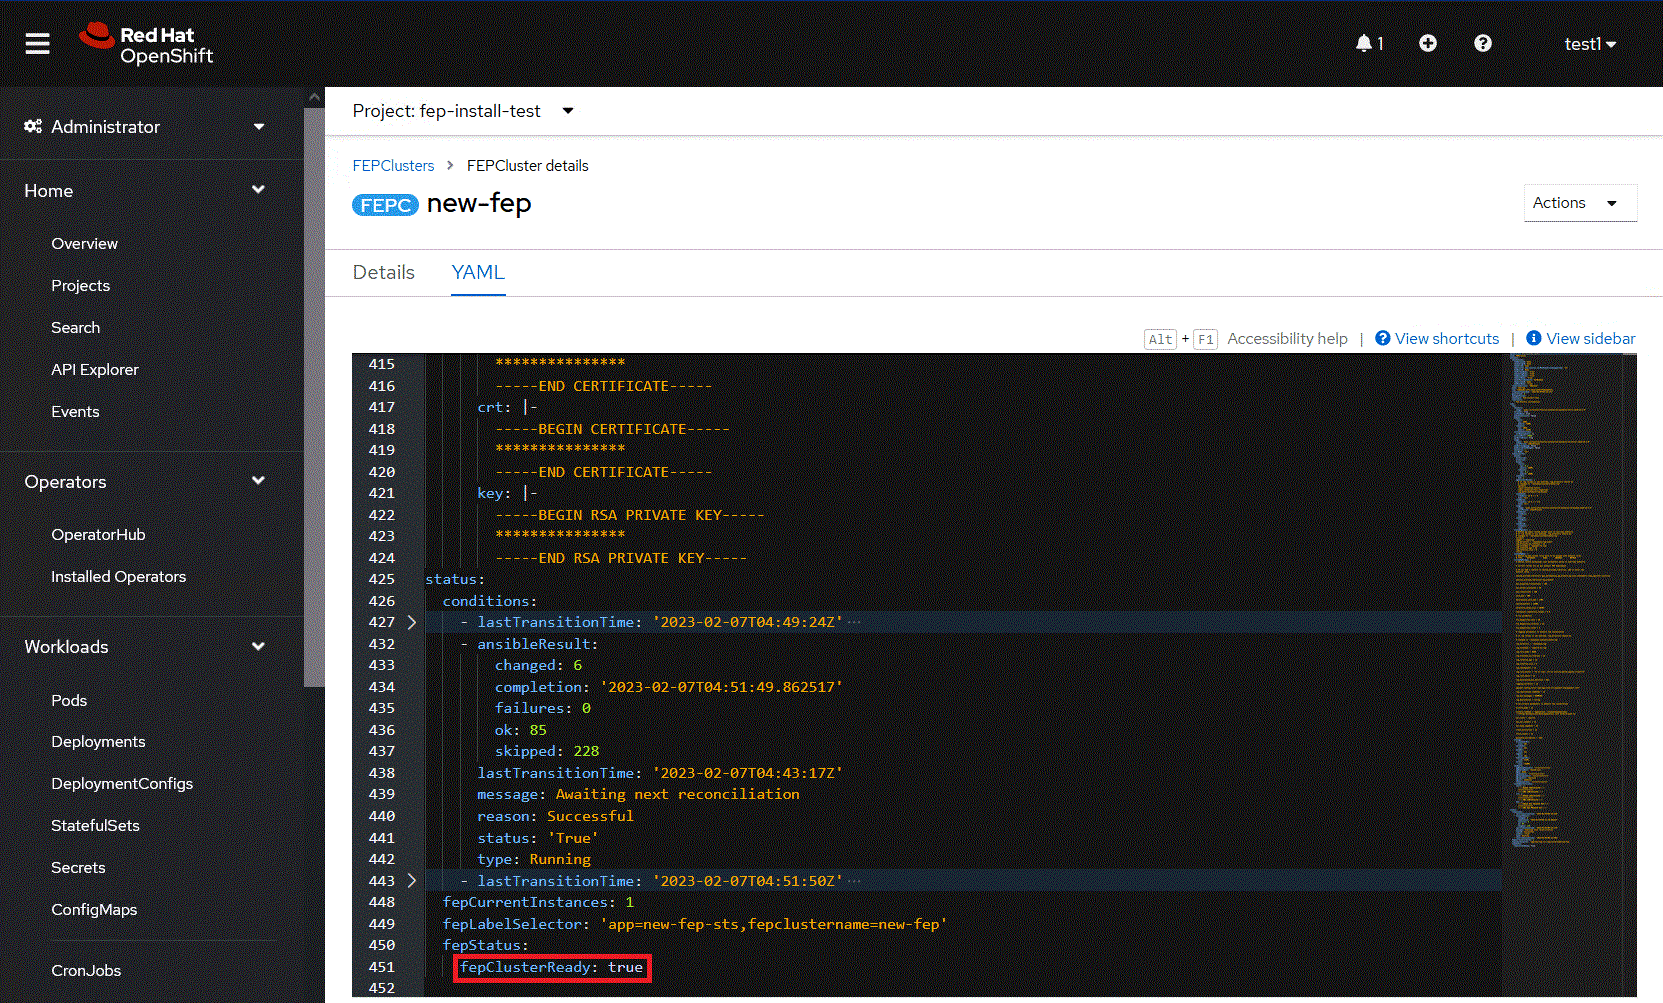Open the help question mark icon
Image resolution: width=1663 pixels, height=1003 pixels.
point(1483,43)
